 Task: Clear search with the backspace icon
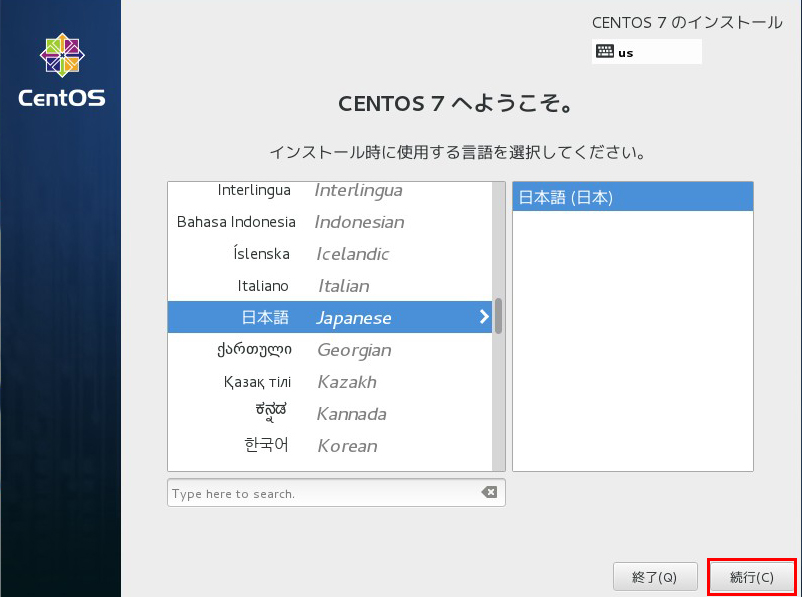click(x=488, y=493)
